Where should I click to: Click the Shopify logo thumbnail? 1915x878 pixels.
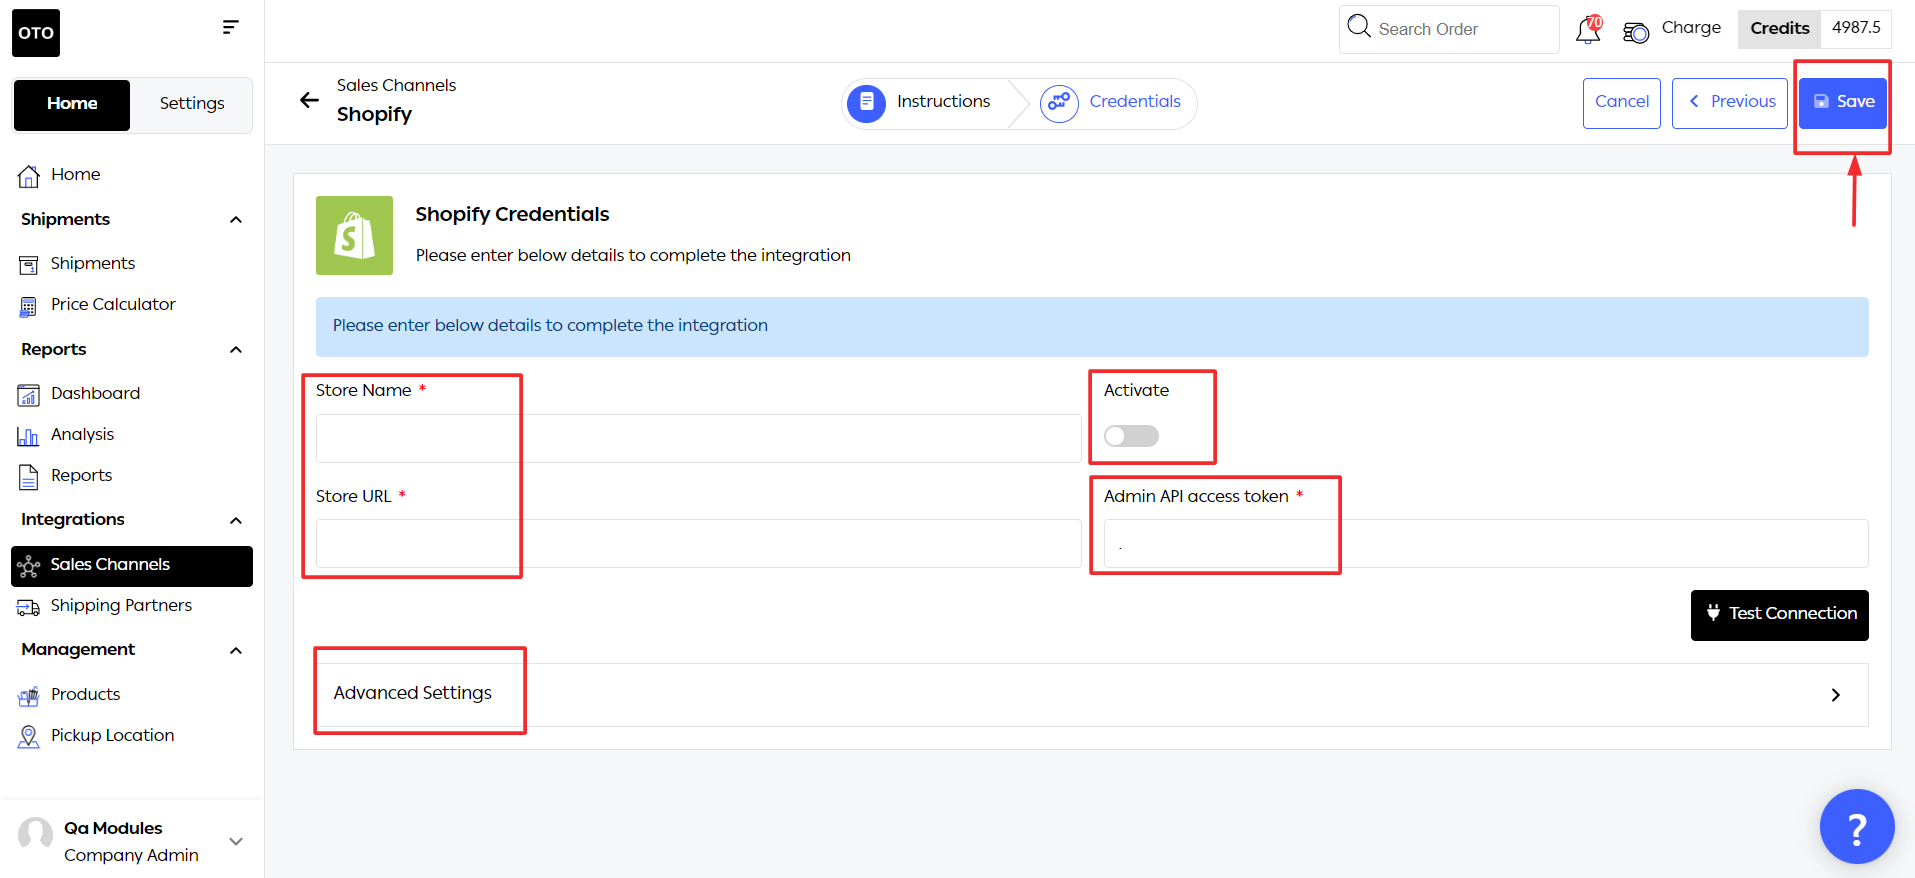(x=354, y=235)
